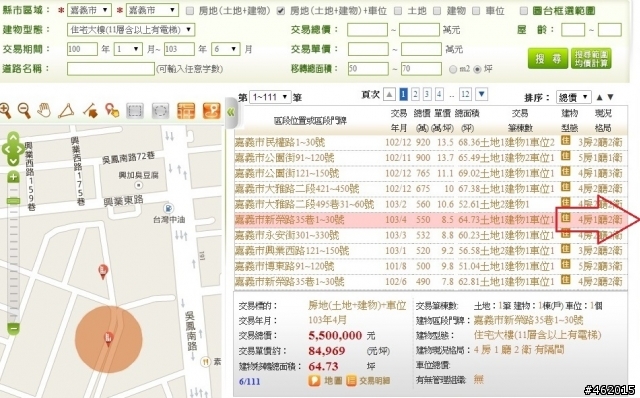Screen dimensions: 640x398
Task: Go to results page 2
Action: point(415,94)
